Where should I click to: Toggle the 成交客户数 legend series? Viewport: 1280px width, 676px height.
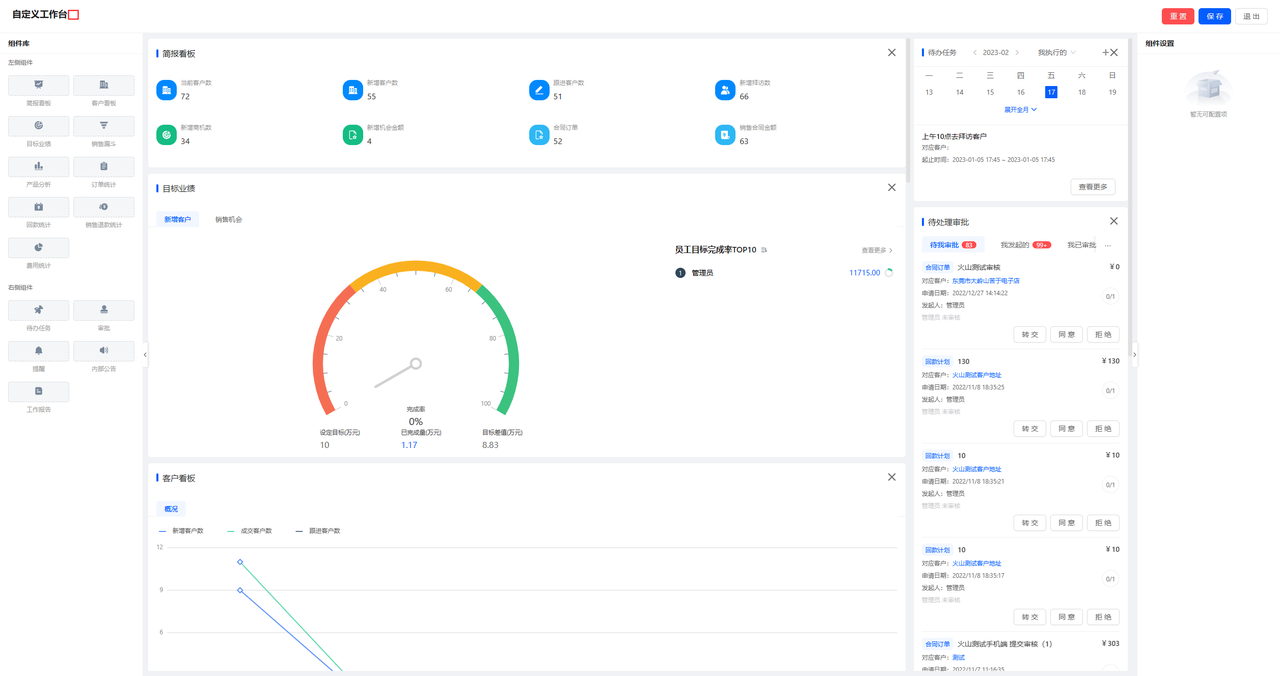click(249, 531)
